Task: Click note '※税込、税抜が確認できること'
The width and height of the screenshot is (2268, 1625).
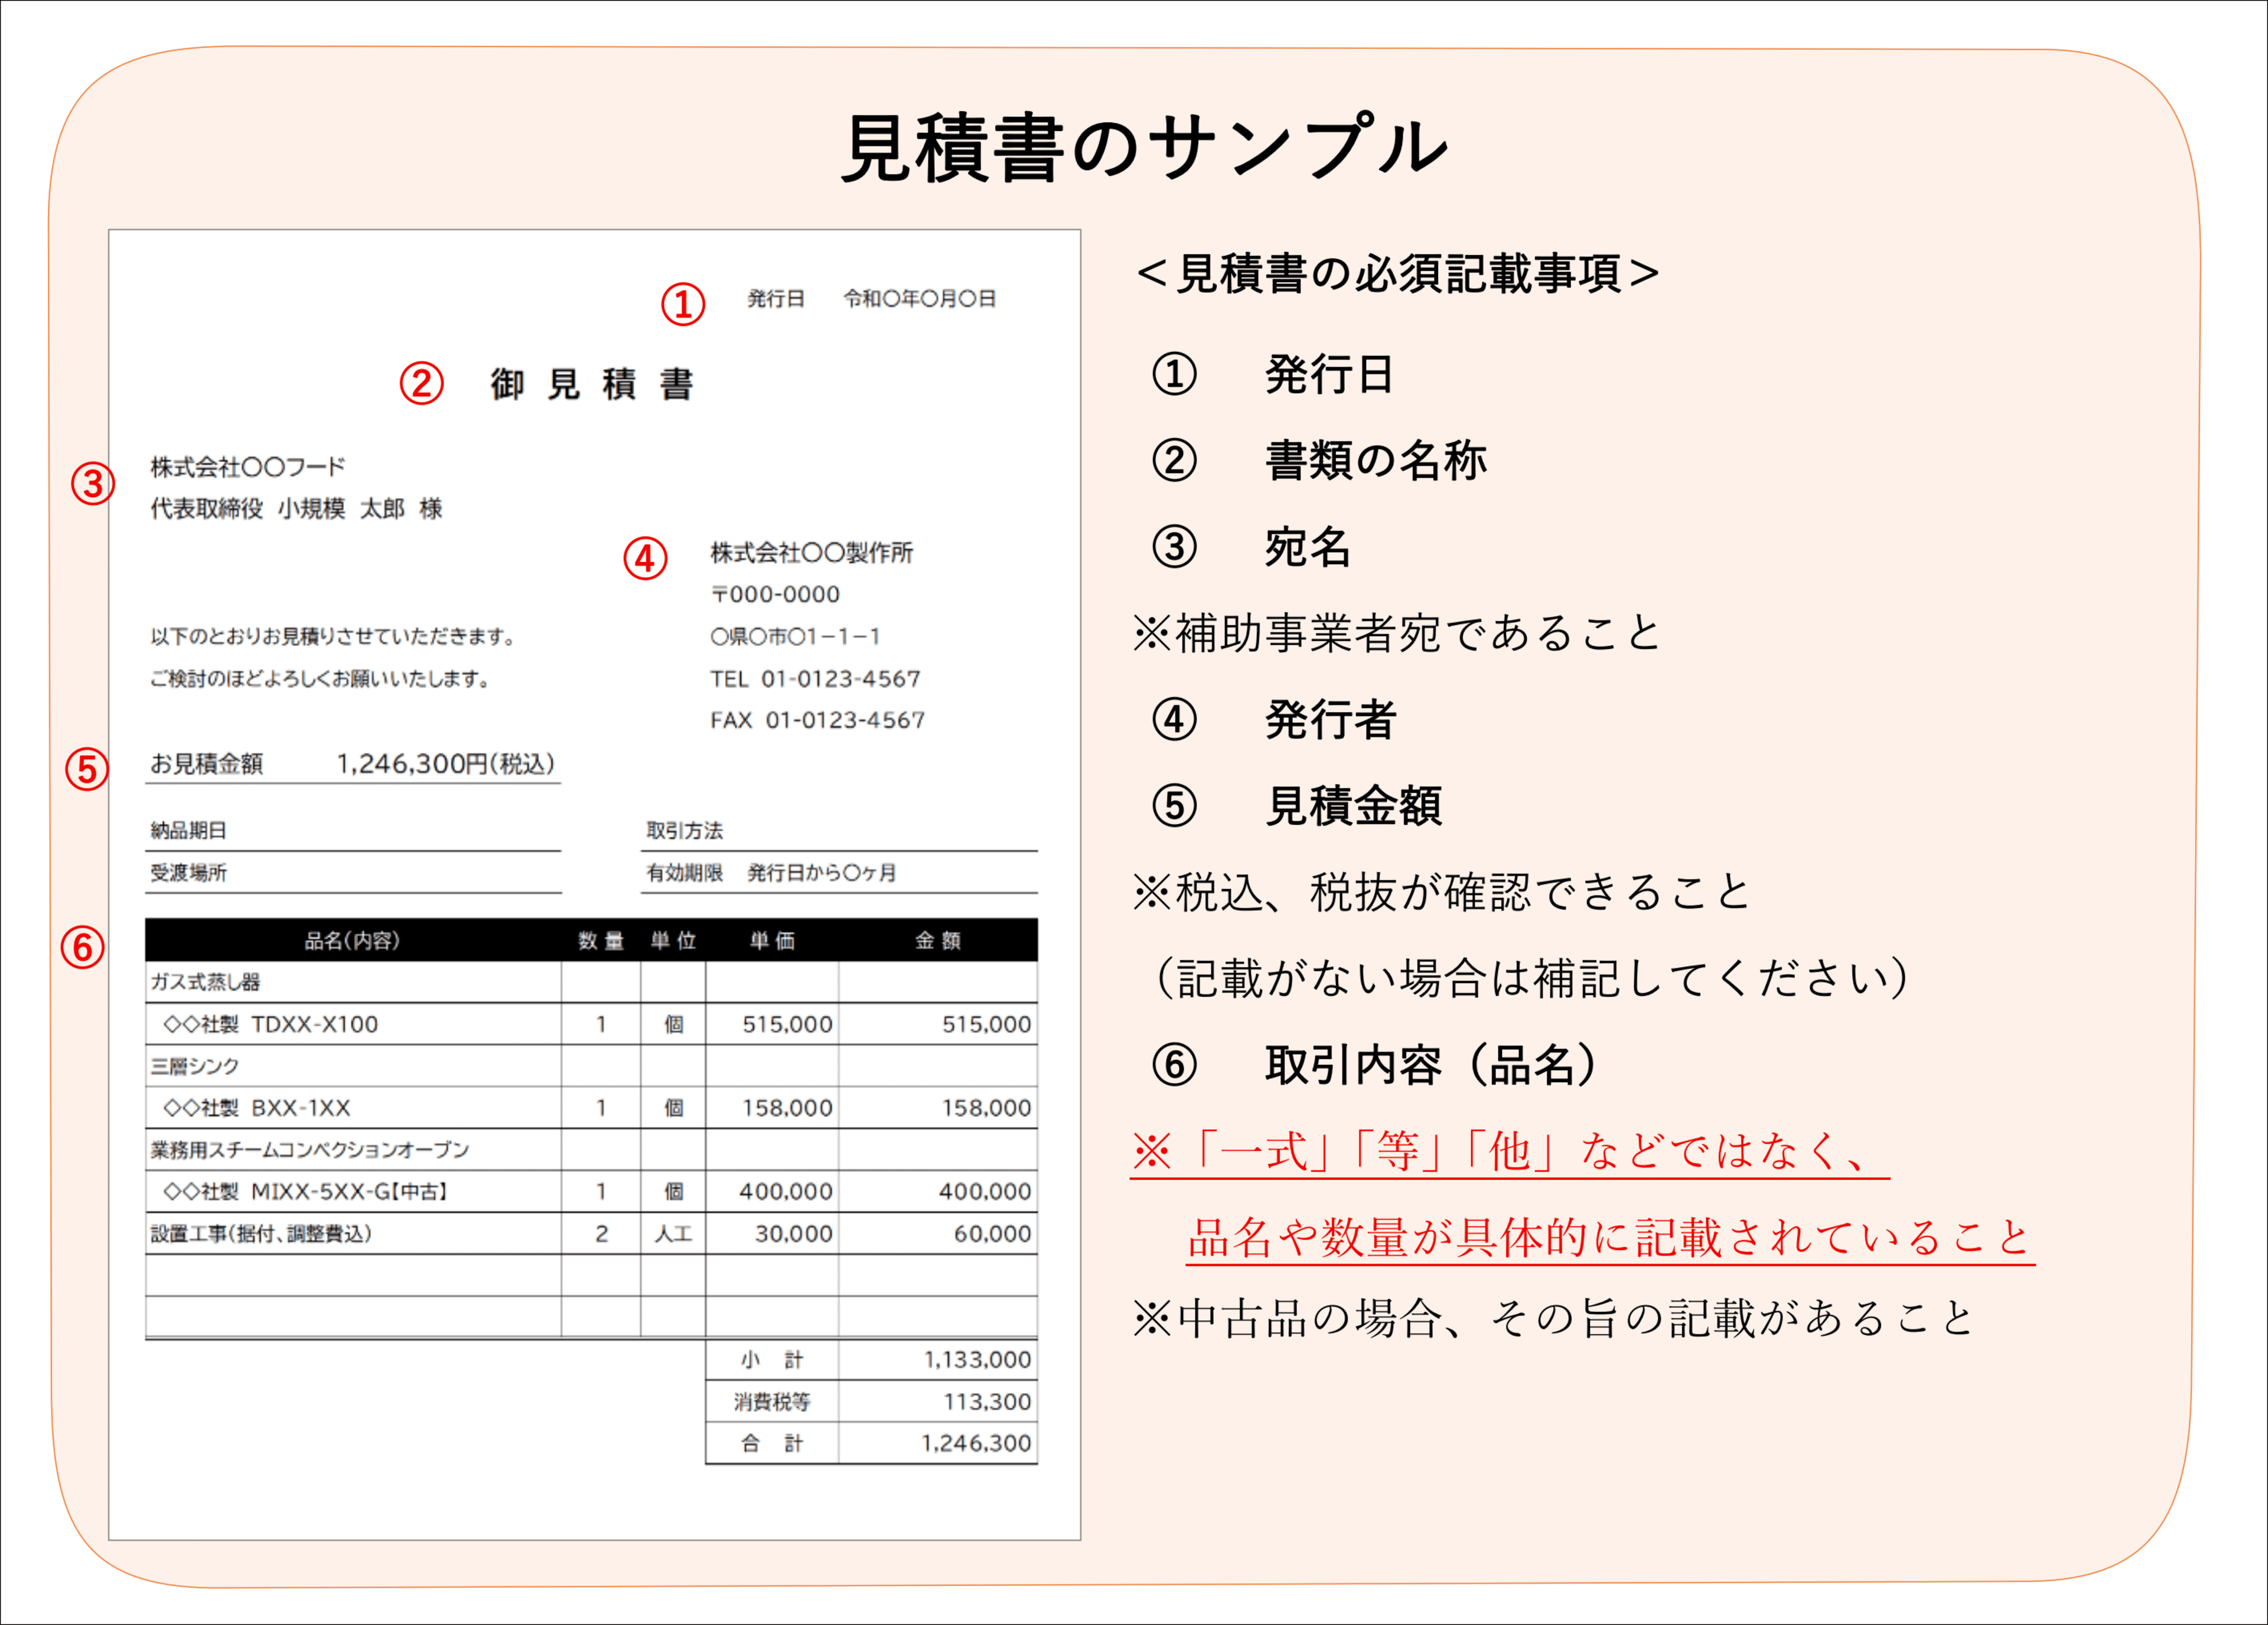Action: pos(1442,892)
